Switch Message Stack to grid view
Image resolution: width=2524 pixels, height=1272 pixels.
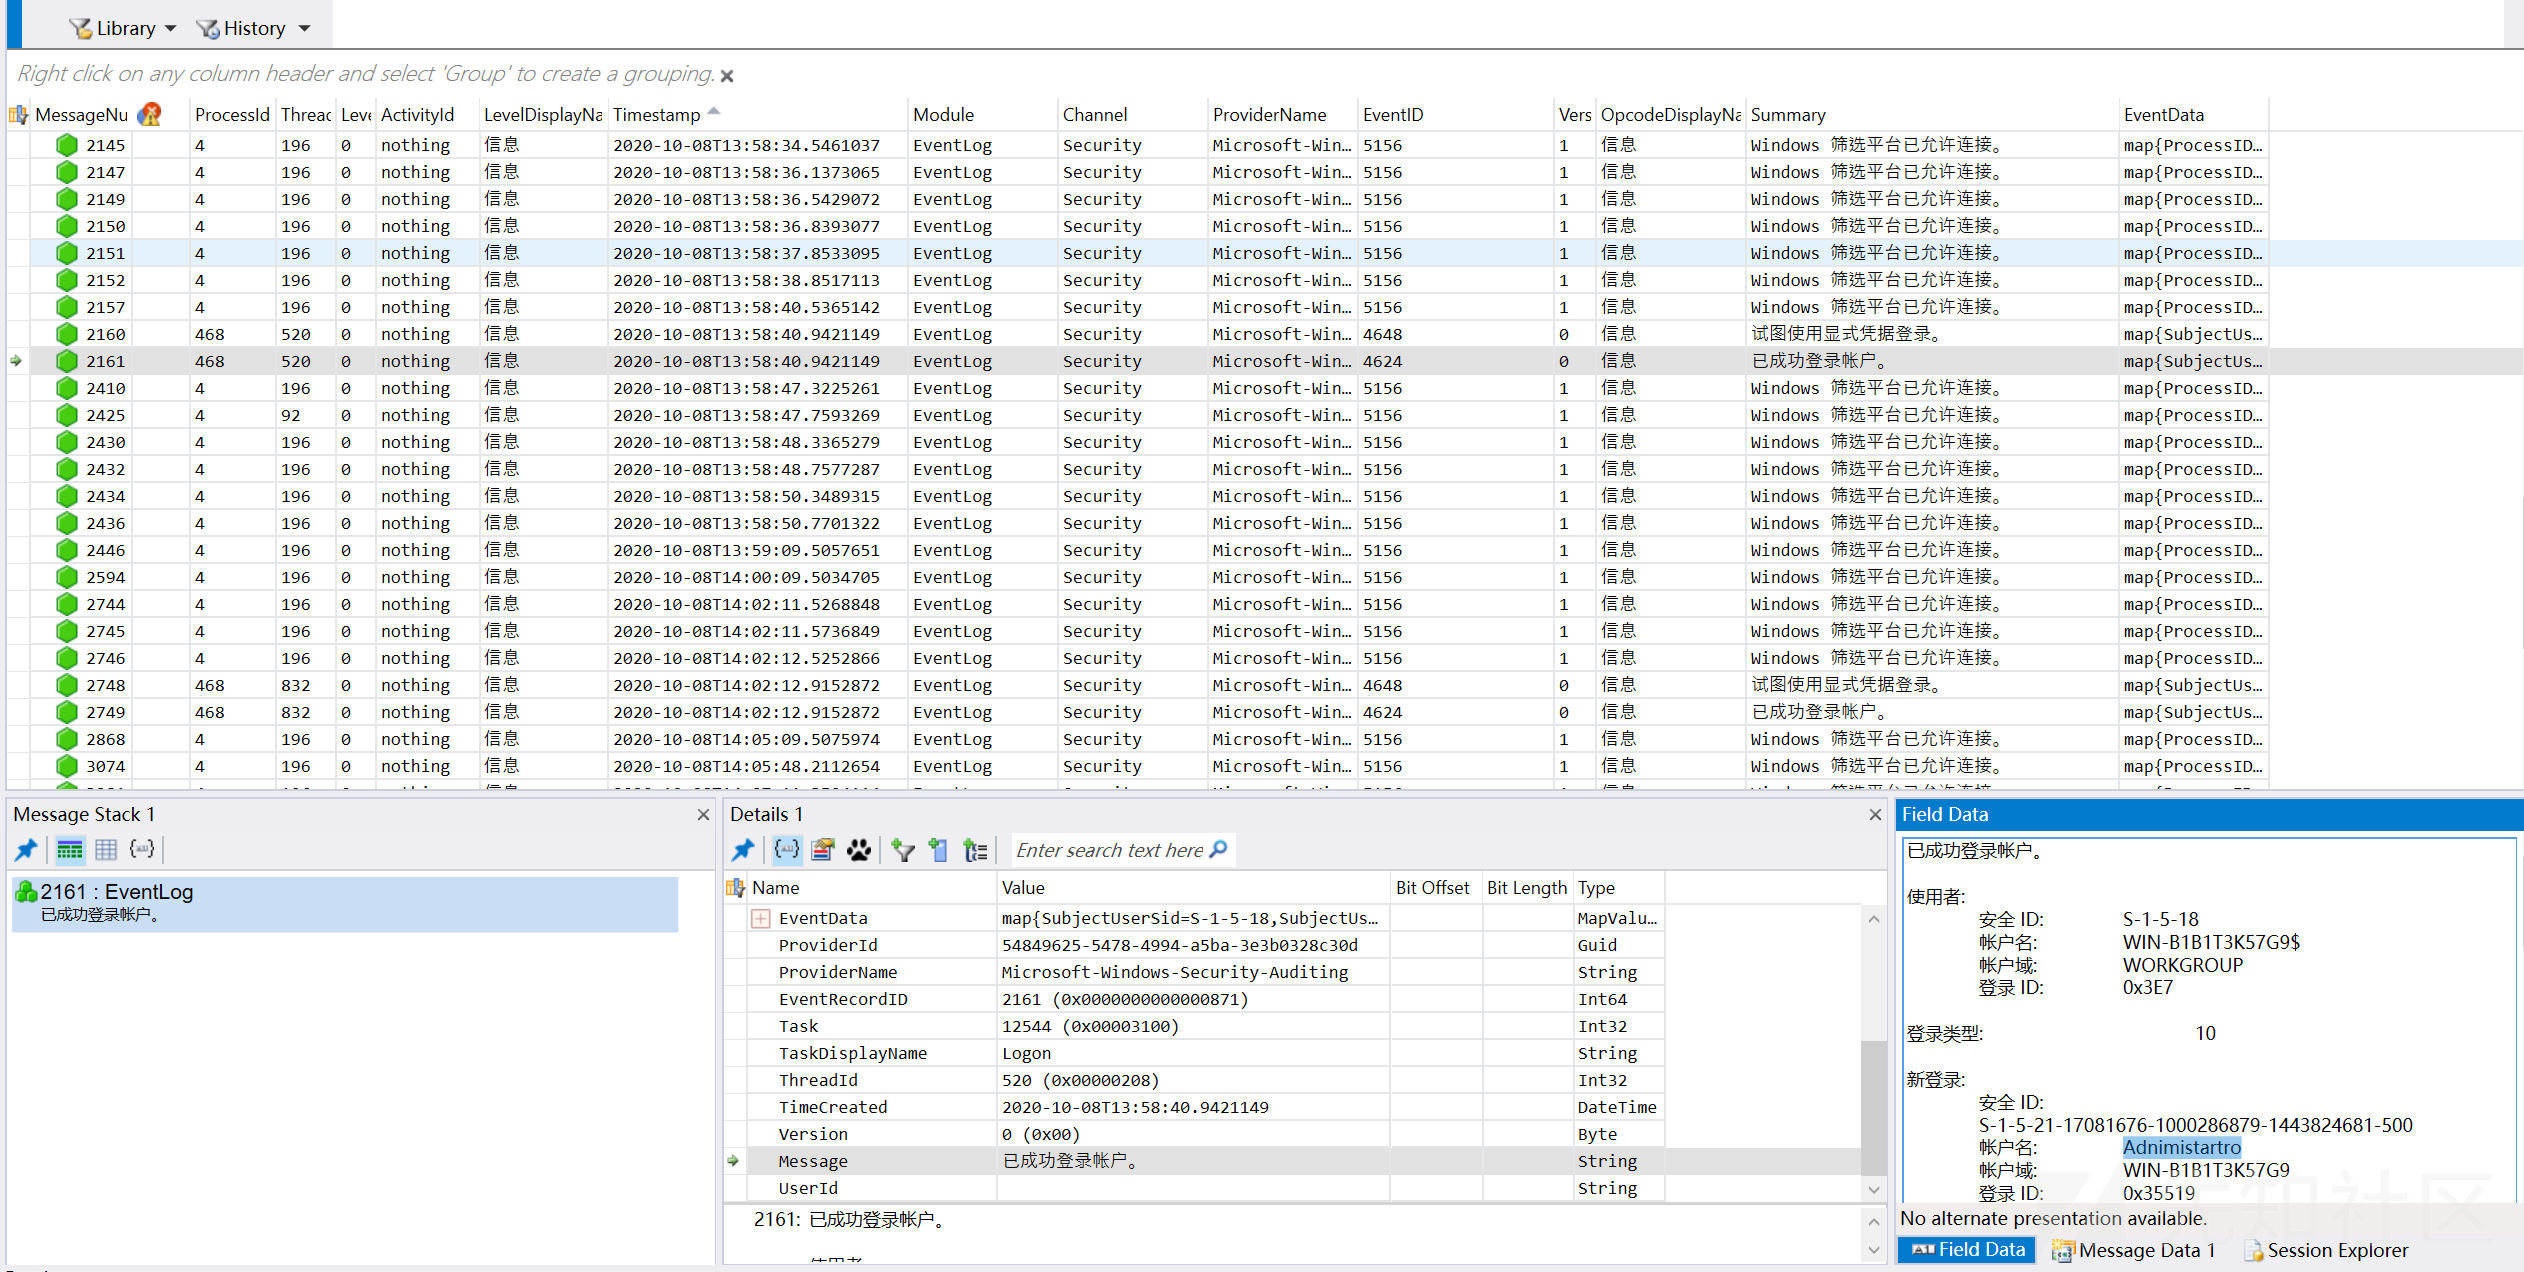tap(106, 850)
